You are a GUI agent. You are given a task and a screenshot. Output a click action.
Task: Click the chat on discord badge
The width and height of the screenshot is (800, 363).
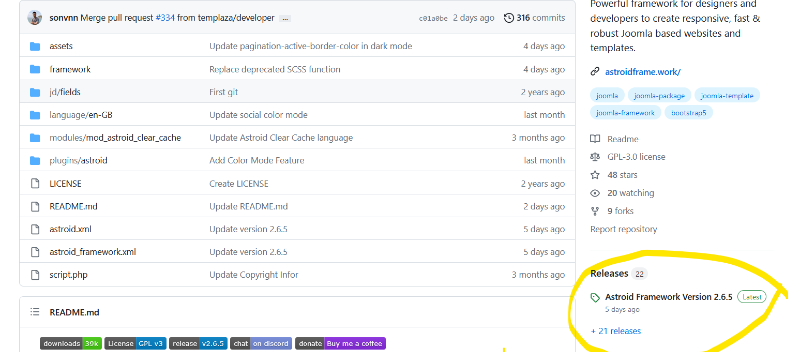261,343
